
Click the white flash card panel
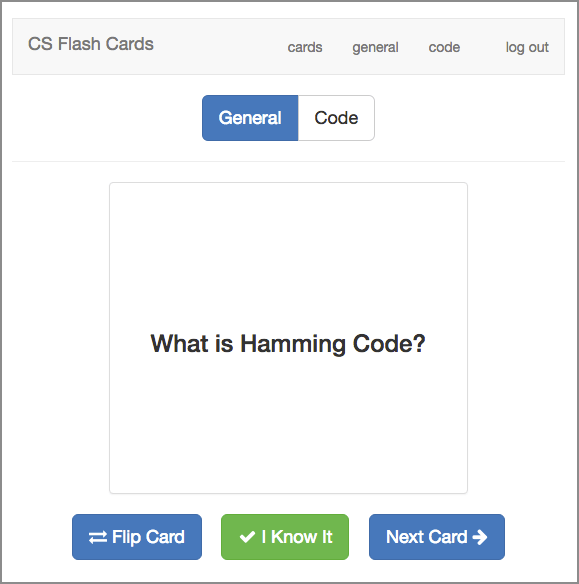(288, 338)
